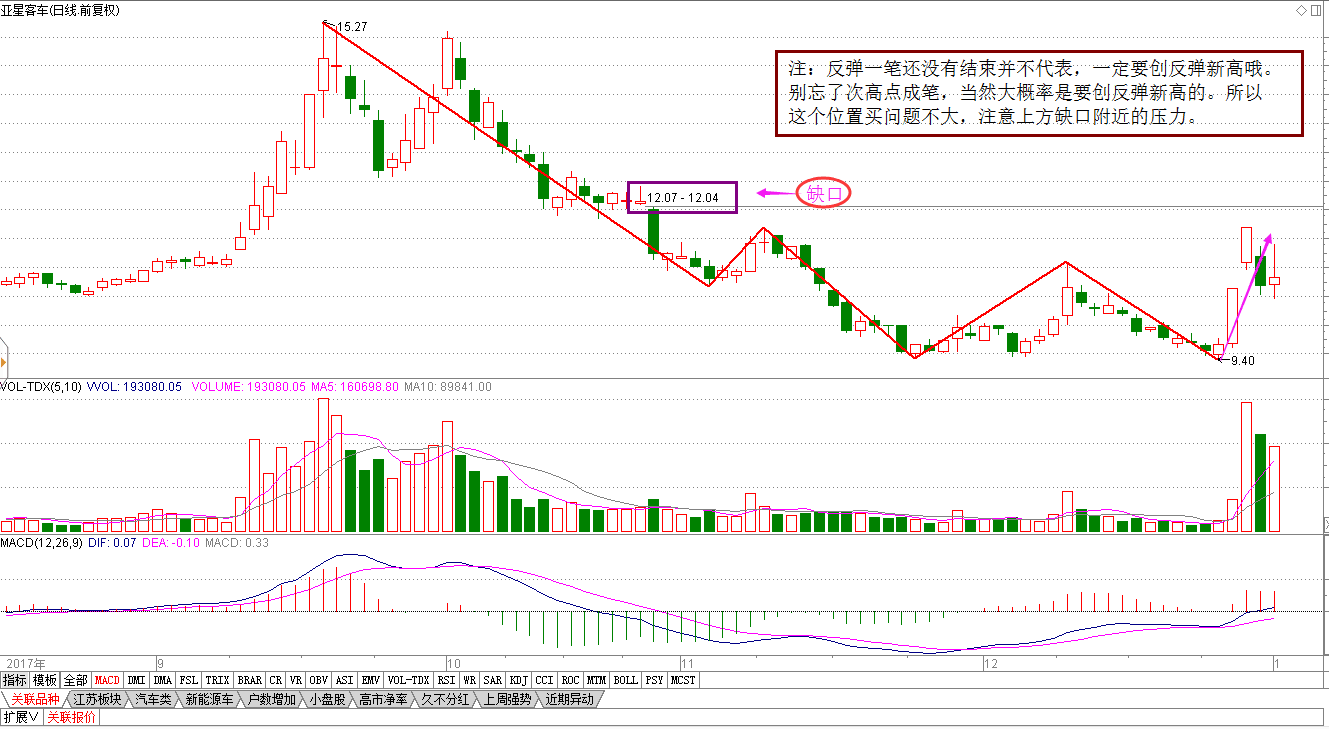
Task: Click the diamond icon at chart top-right
Action: click(x=1300, y=10)
